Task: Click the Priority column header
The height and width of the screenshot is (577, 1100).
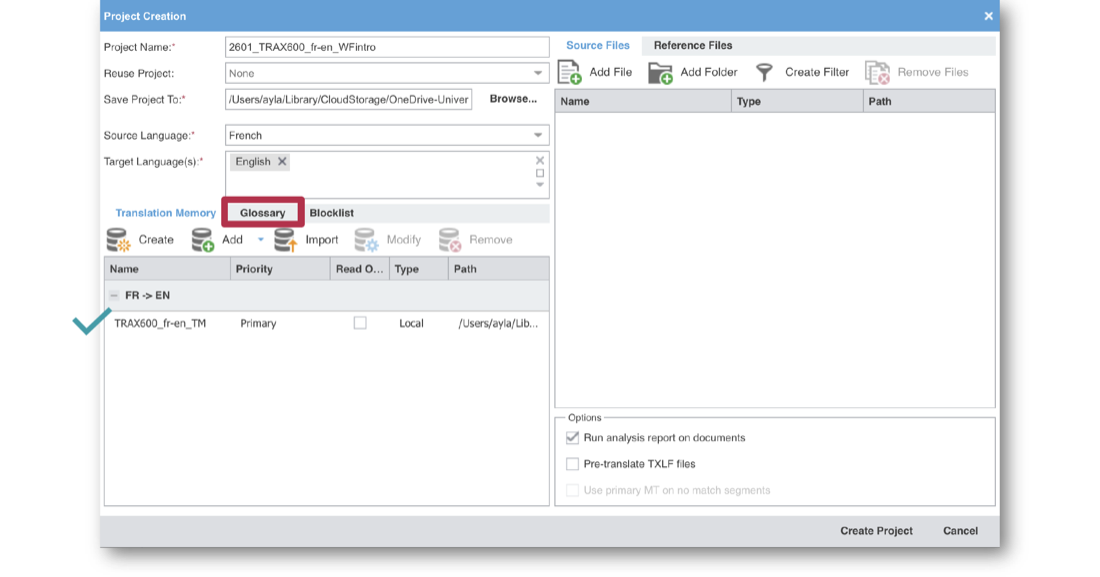Action: click(280, 269)
